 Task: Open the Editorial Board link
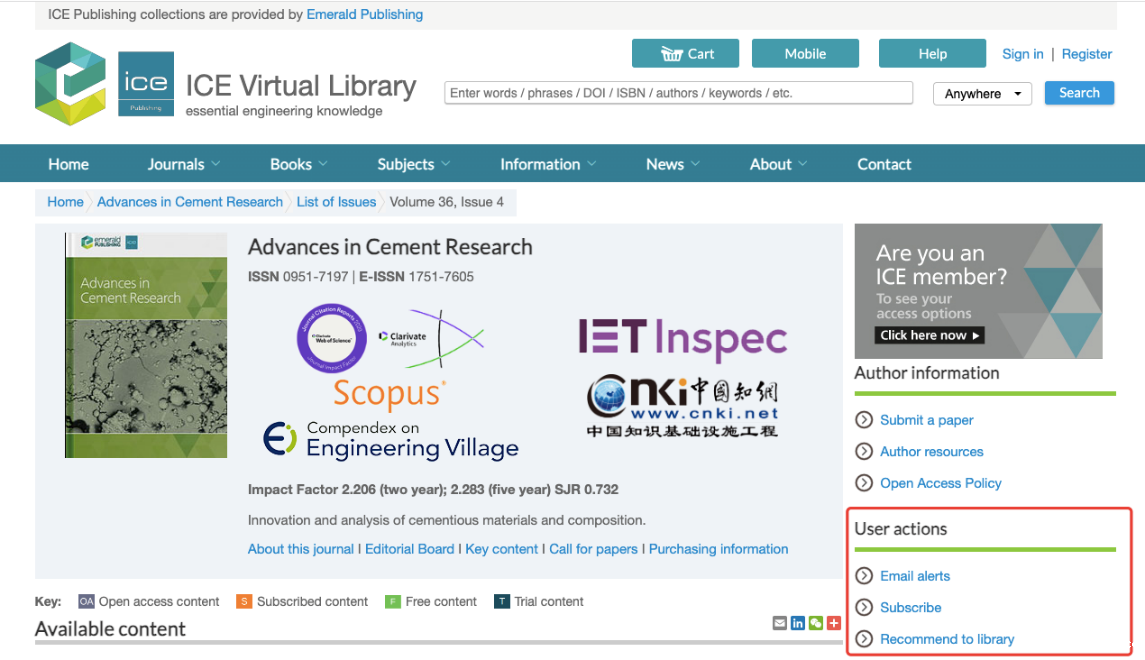(409, 549)
